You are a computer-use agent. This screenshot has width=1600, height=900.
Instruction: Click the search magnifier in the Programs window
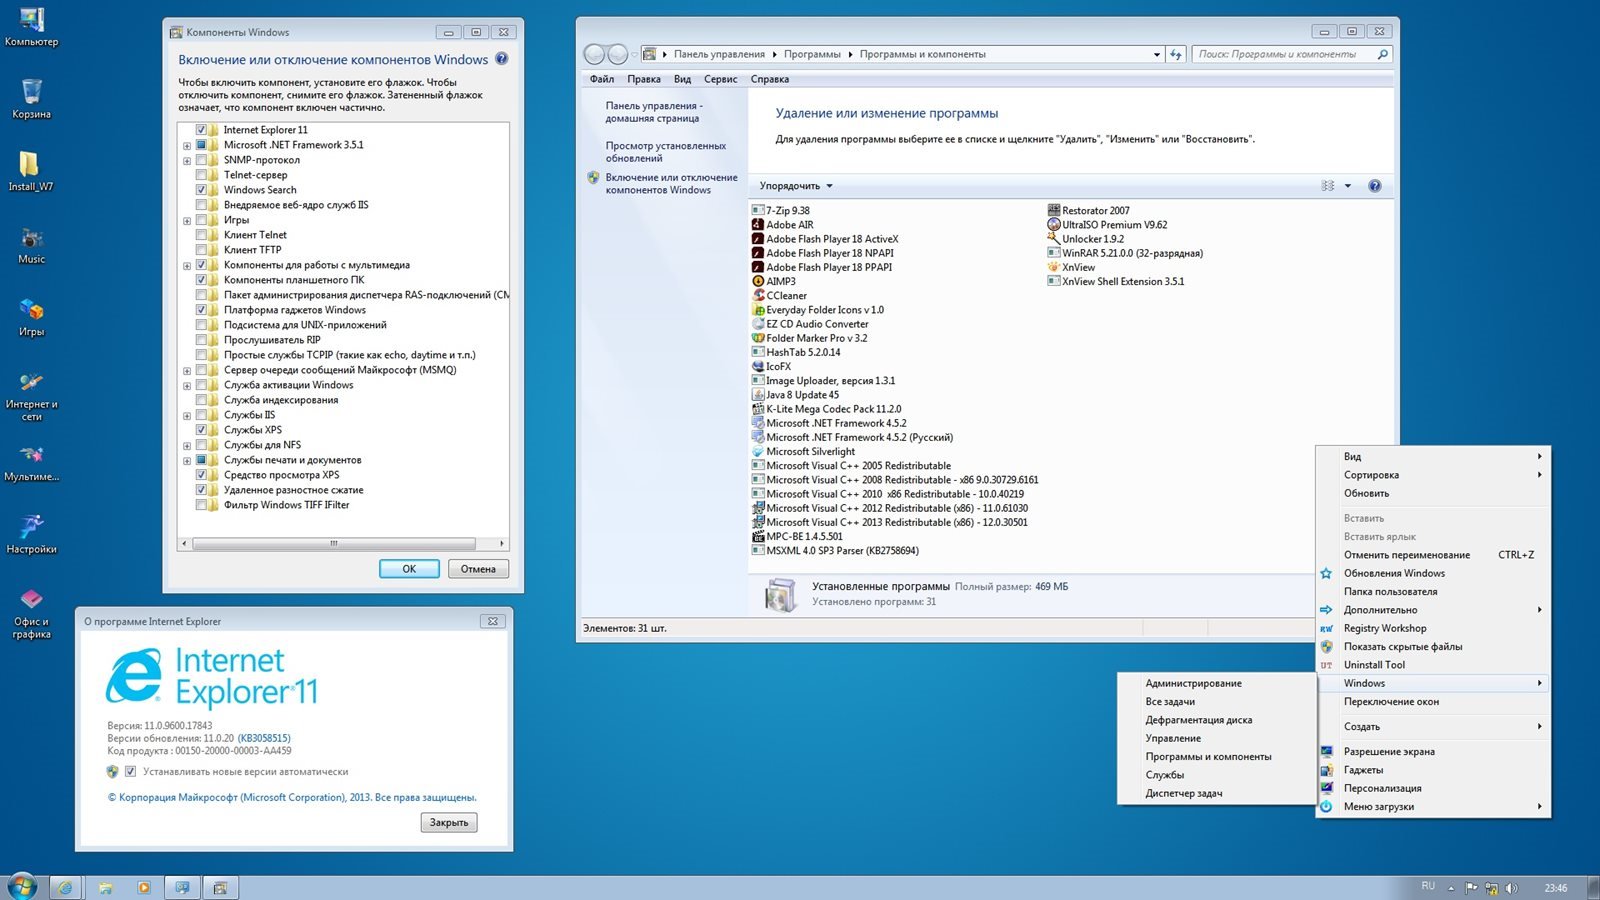pos(1382,54)
